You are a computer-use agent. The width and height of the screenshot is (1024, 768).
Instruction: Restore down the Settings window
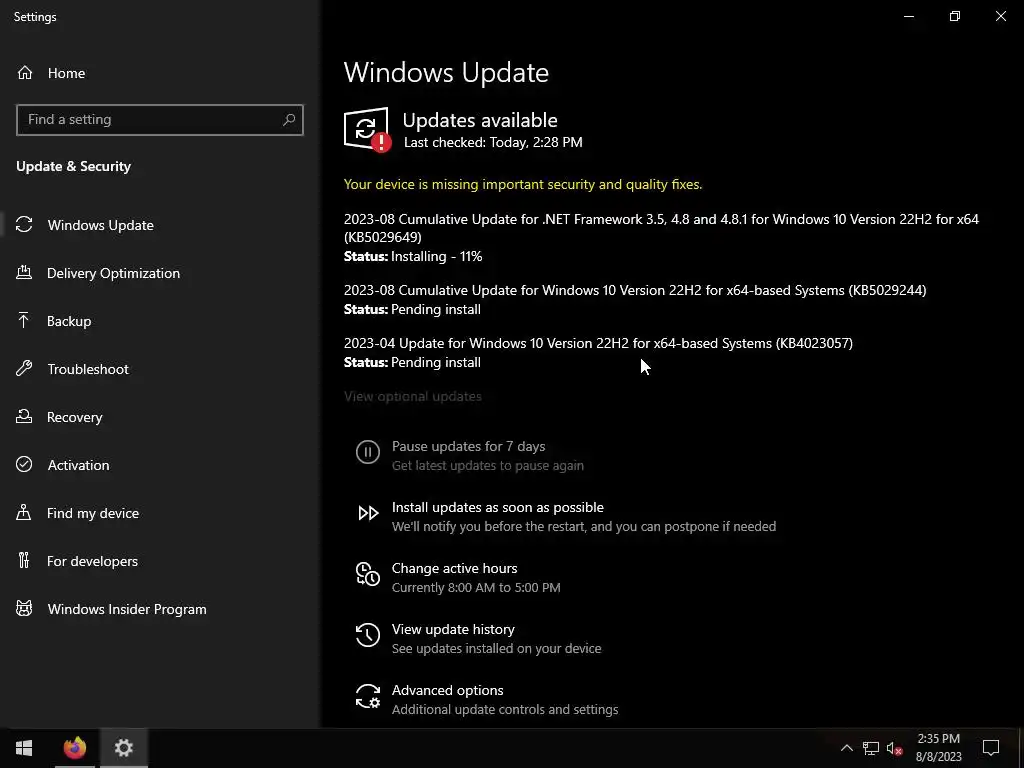955,16
